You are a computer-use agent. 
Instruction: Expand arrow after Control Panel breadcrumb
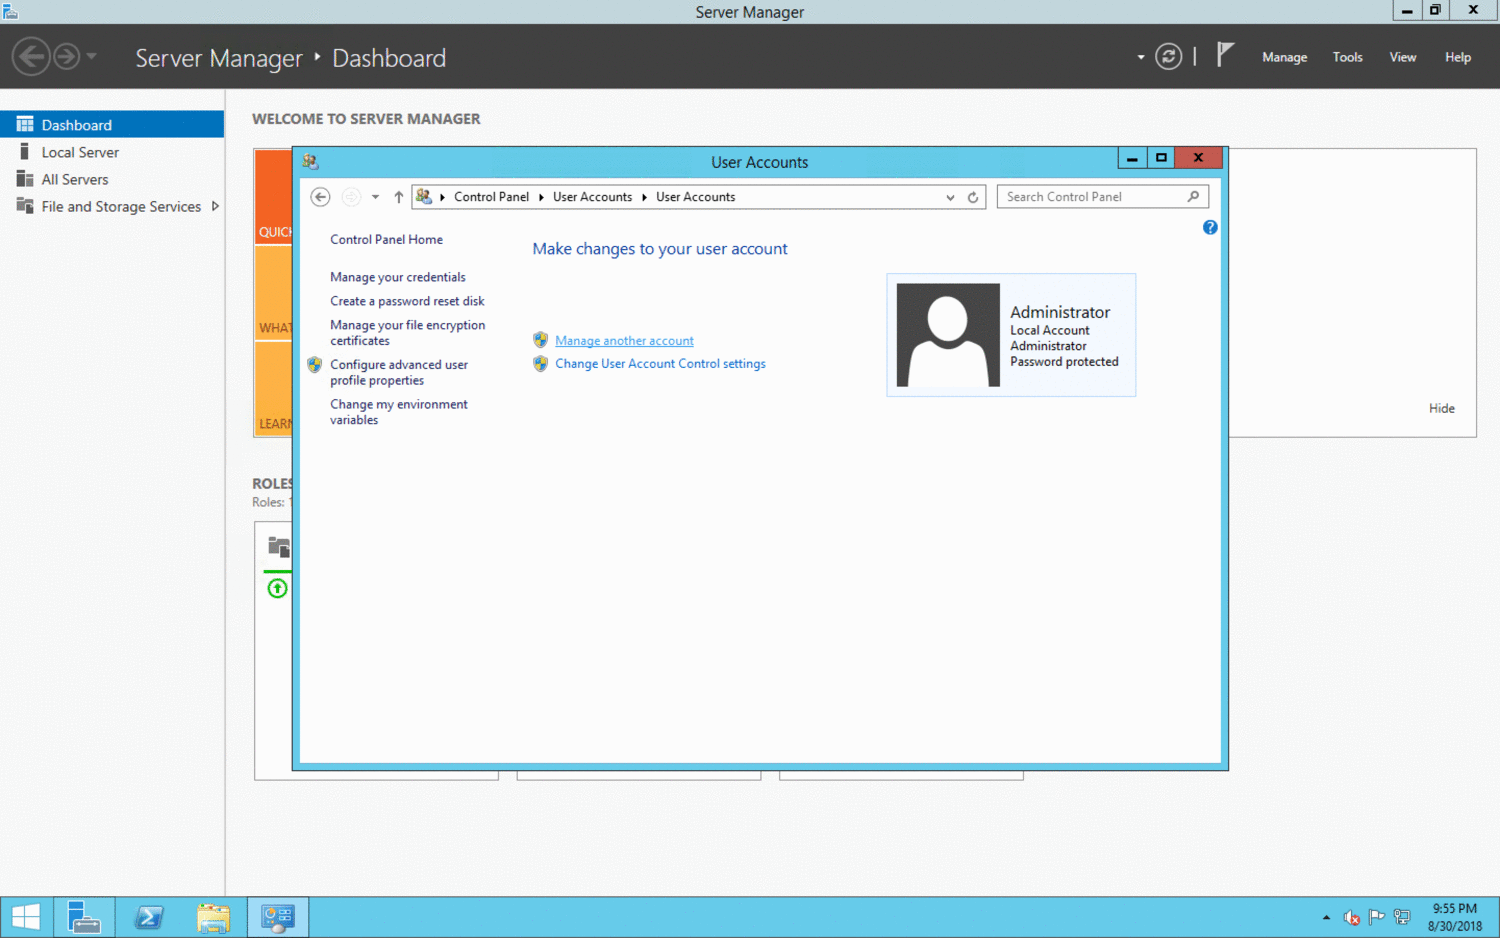(x=541, y=197)
